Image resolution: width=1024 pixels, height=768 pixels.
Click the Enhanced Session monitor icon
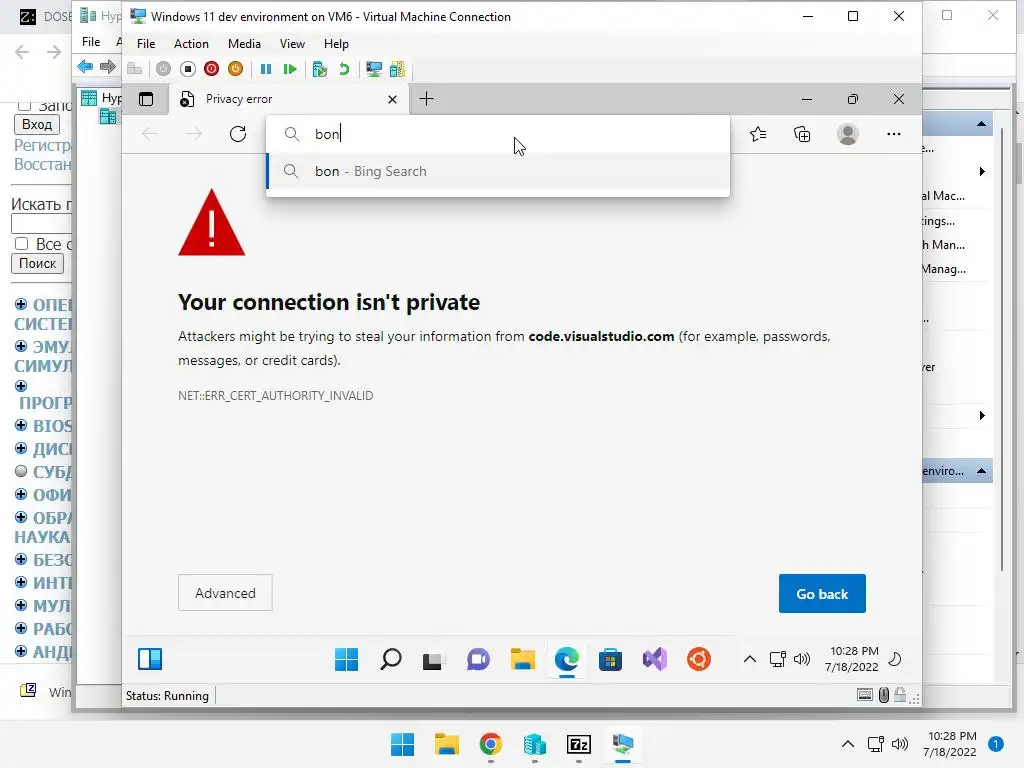[374, 69]
